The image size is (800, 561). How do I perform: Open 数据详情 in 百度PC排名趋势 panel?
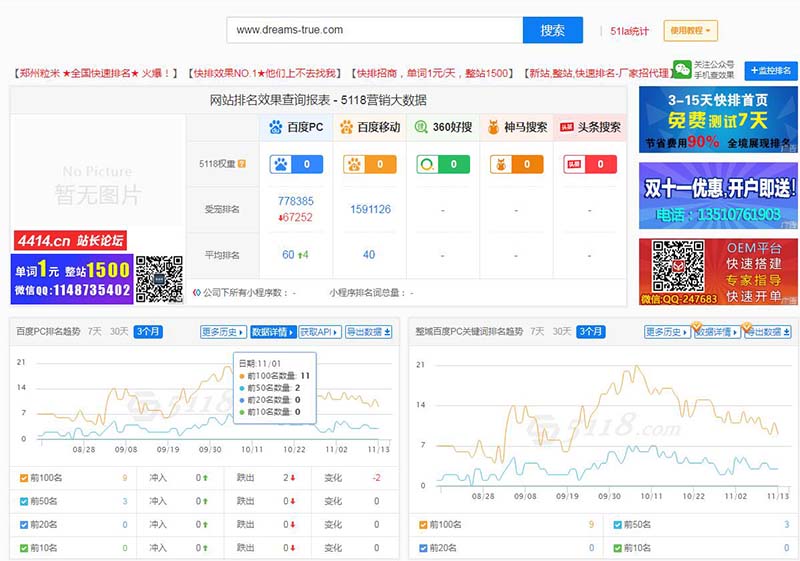(273, 332)
